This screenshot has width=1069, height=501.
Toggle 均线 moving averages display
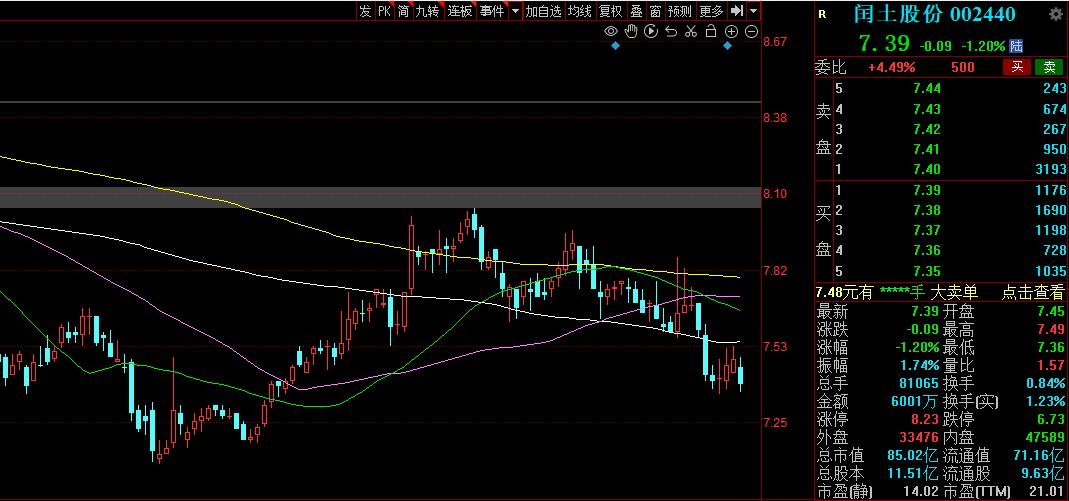pyautogui.click(x=579, y=10)
